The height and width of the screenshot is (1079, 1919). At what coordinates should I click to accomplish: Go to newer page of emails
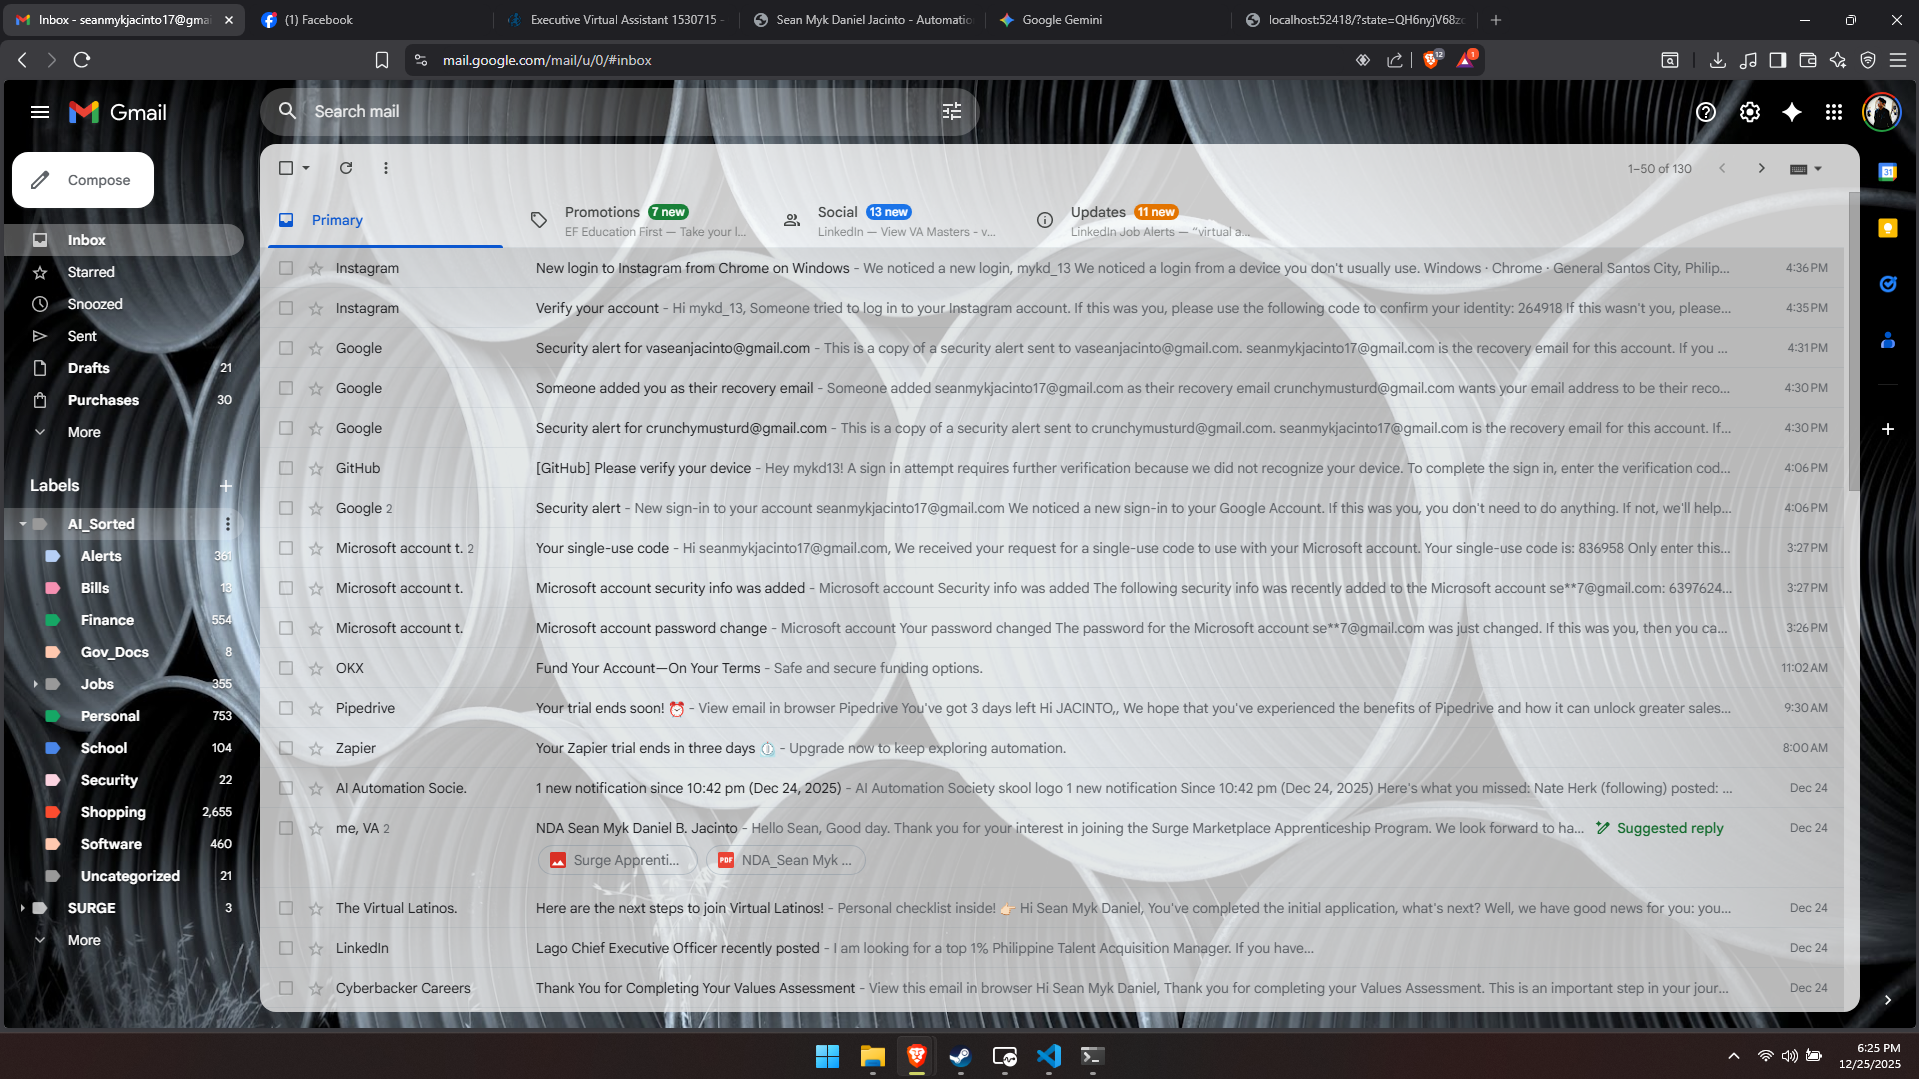1722,168
